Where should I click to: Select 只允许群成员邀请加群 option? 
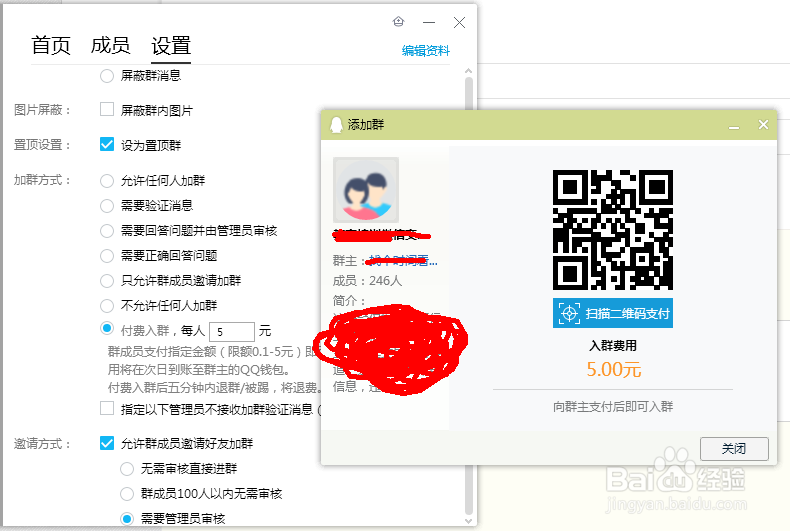point(106,281)
